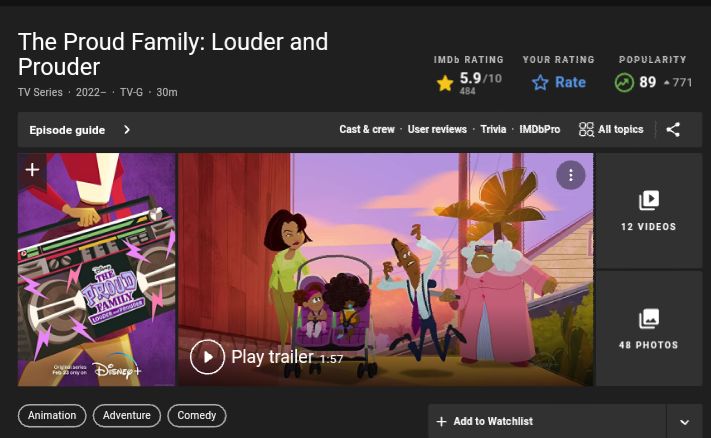
Task: Click the plus bookmark on poster
Action: pos(32,170)
